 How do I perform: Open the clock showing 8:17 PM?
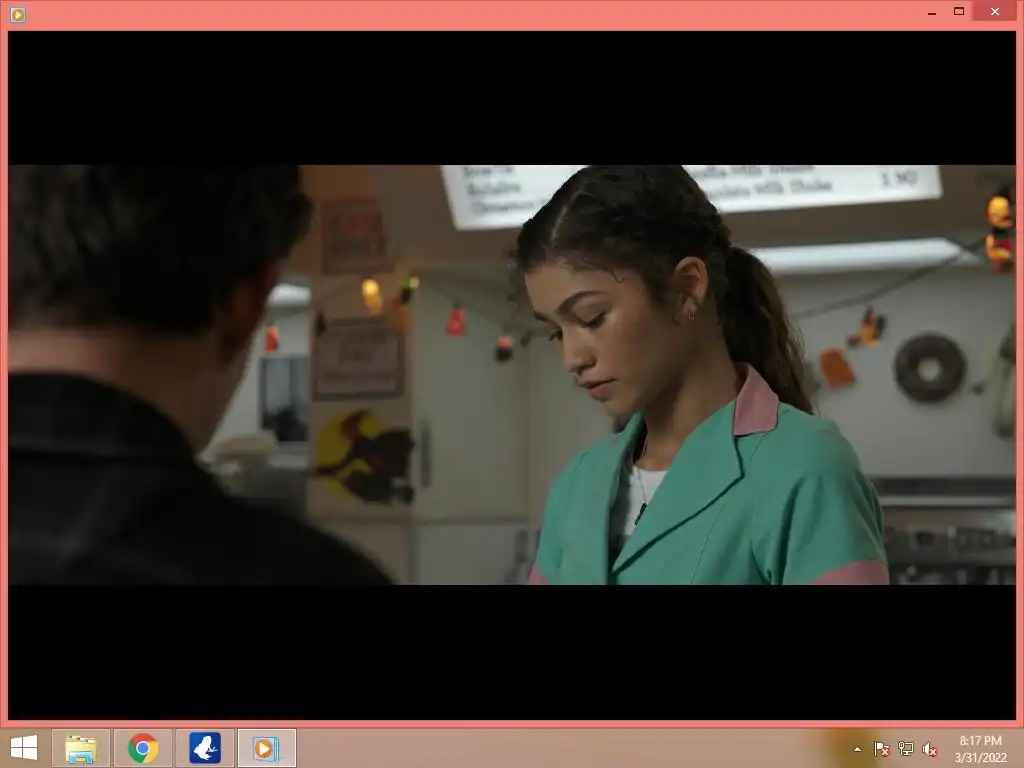pos(980,749)
